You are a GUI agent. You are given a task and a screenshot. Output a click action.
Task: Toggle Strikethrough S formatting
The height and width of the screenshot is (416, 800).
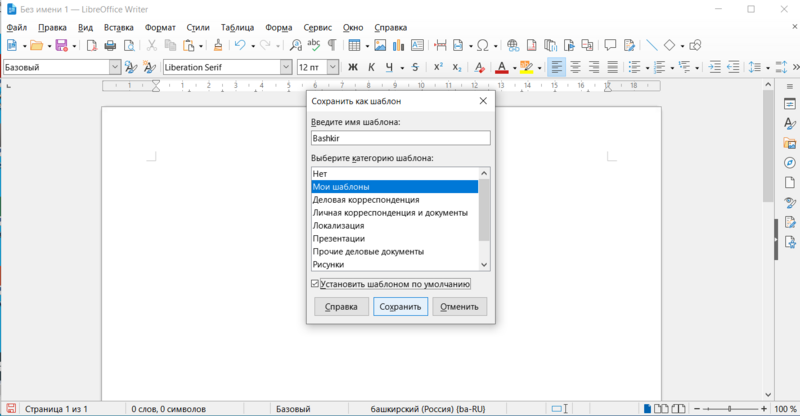415,67
